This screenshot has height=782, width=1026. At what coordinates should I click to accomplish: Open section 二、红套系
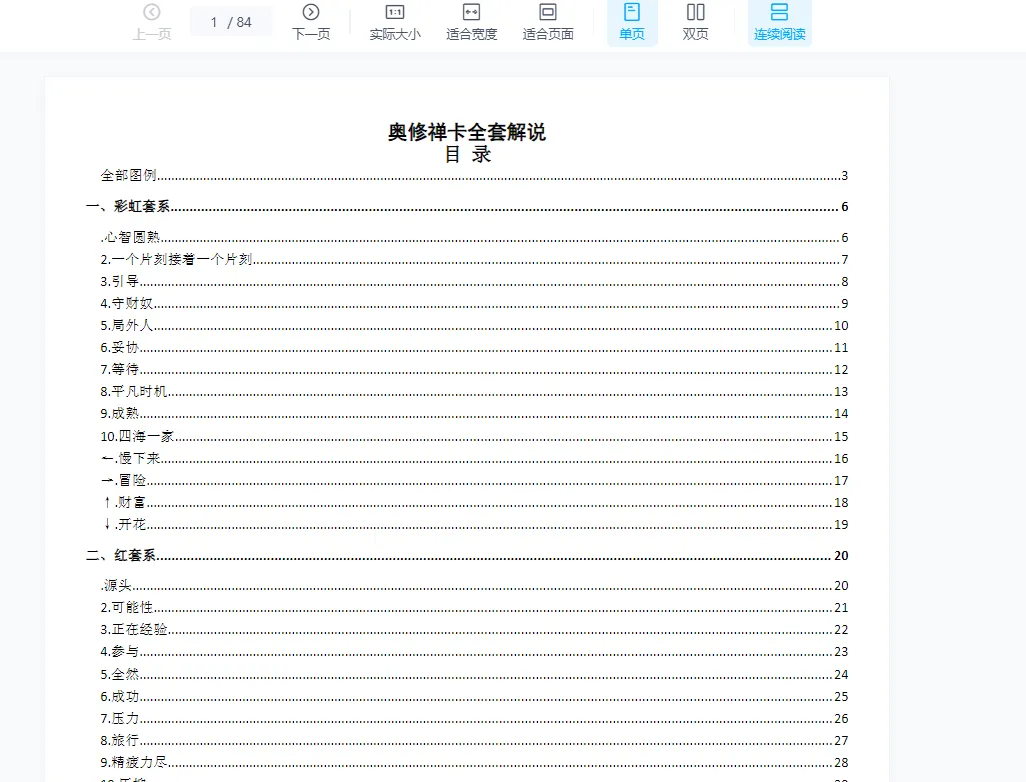tap(467, 556)
